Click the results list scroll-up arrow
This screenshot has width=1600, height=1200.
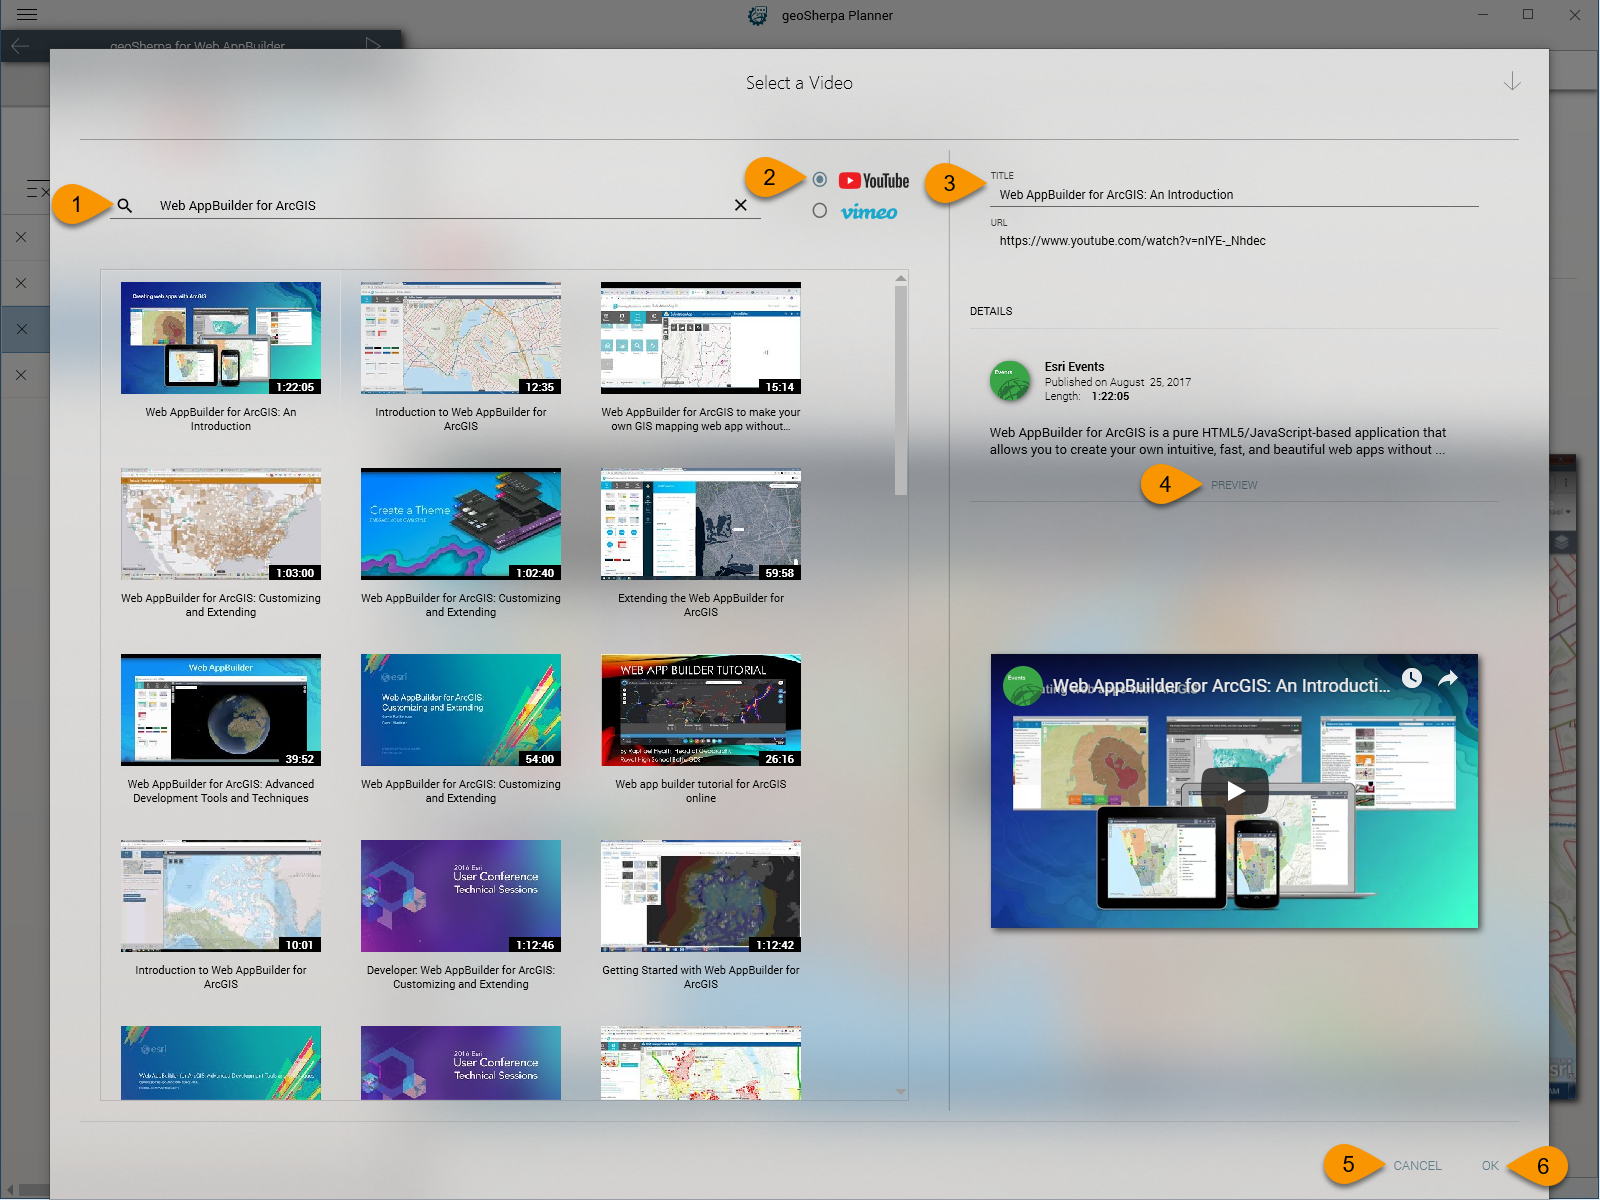901,278
